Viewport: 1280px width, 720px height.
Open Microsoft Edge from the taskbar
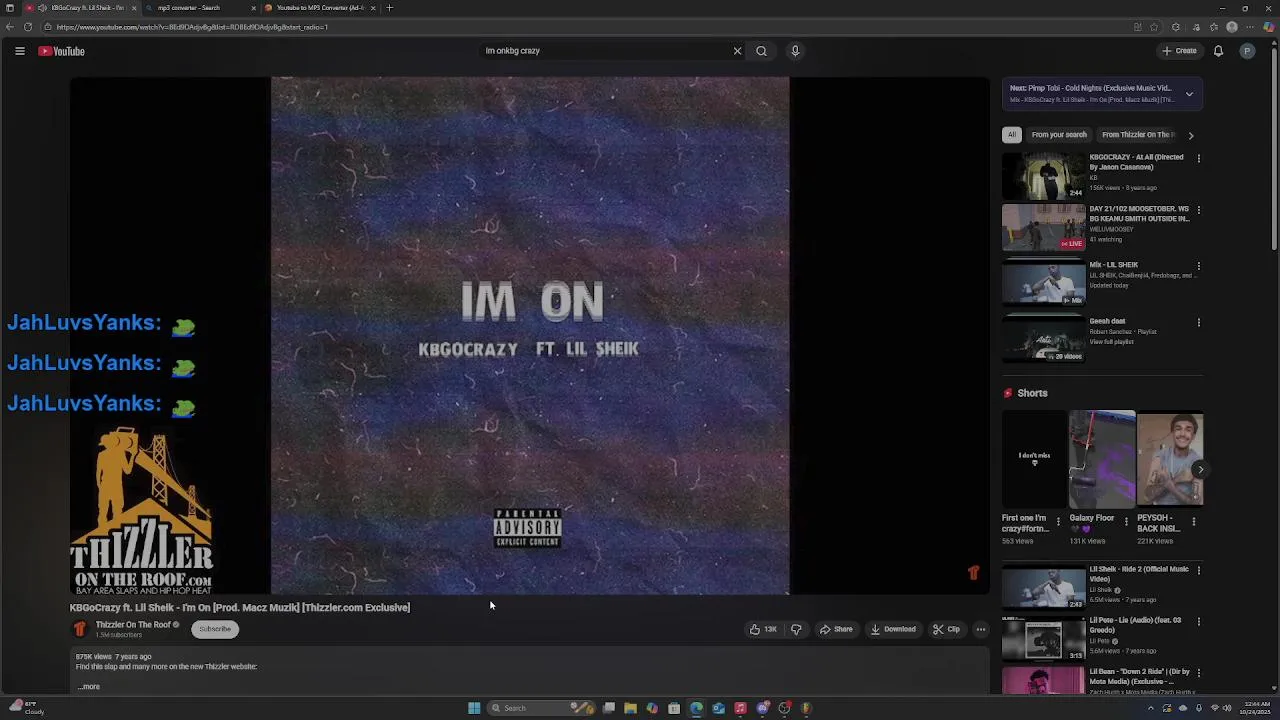click(696, 708)
